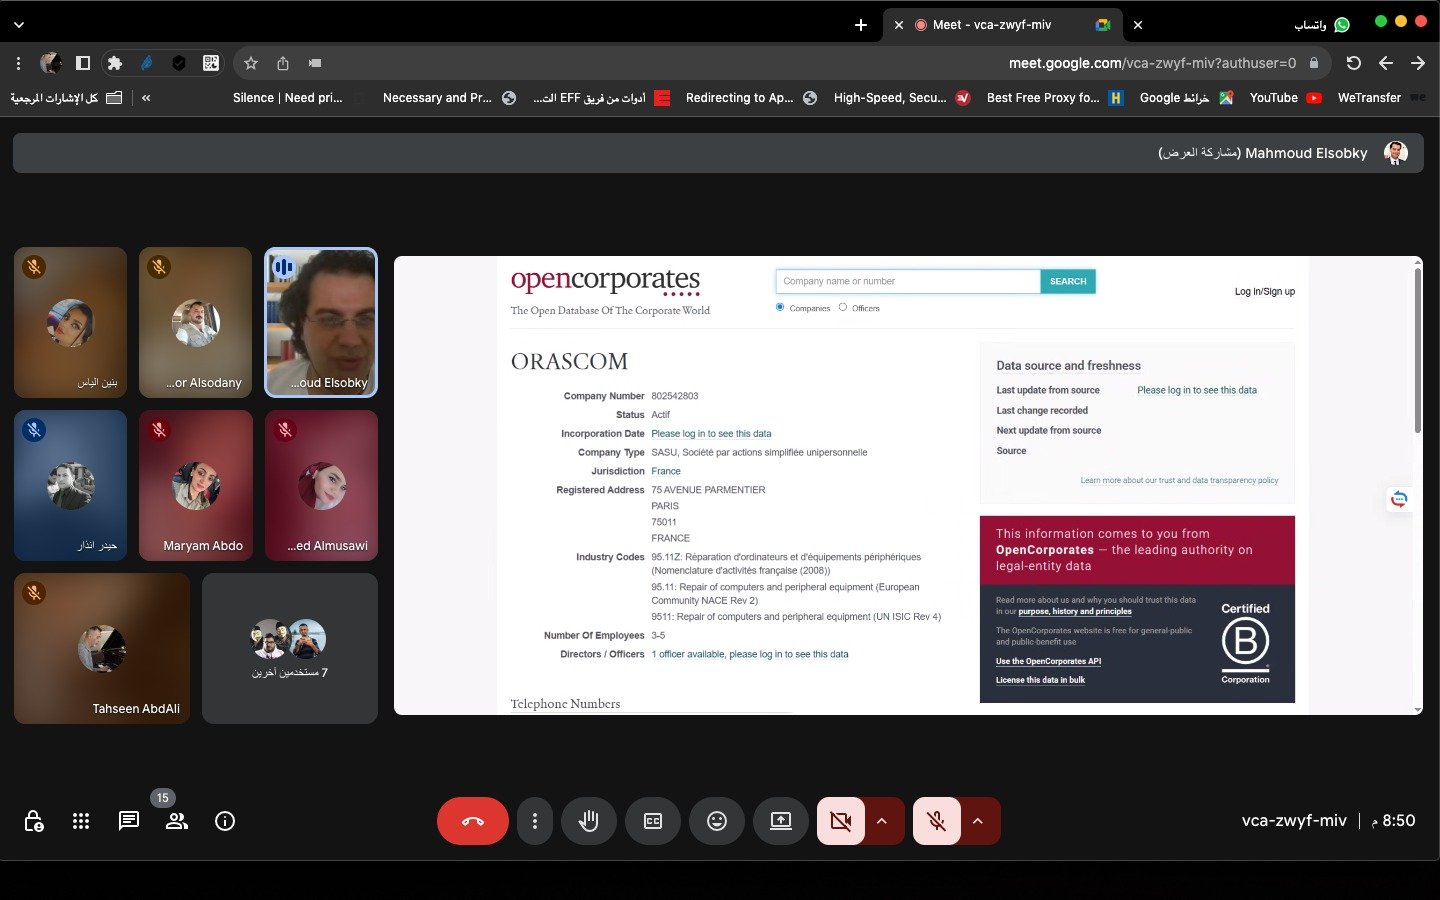Open Necessary and Pr... bookmark

(449, 98)
